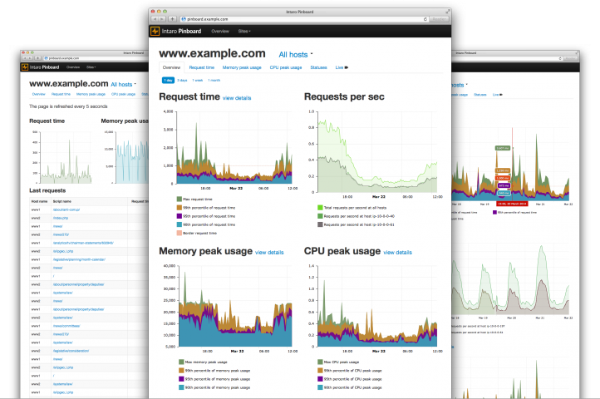Click the small Request time chart in left window
The height and width of the screenshot is (399, 600).
(66, 157)
